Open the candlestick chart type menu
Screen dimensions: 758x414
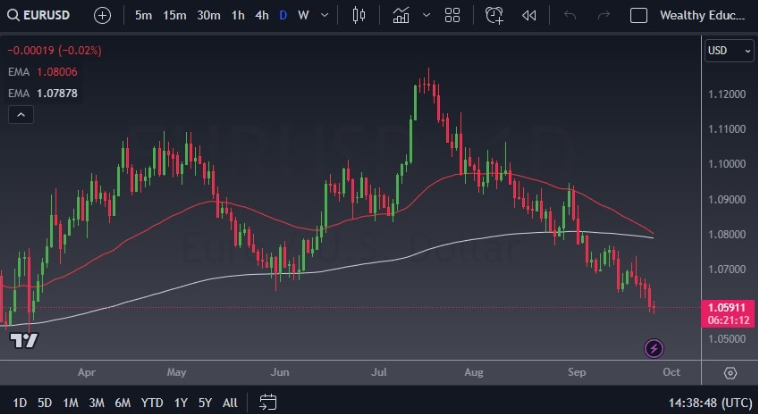tap(359, 15)
